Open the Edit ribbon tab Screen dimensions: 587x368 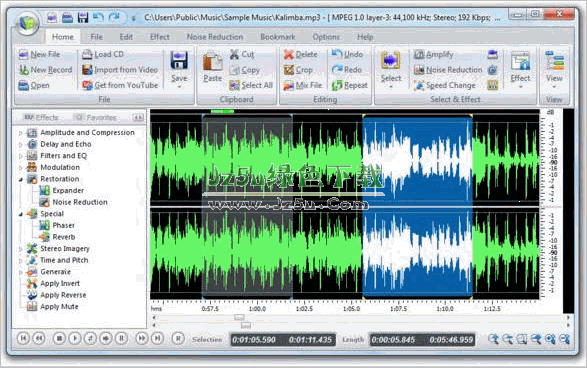(x=126, y=37)
